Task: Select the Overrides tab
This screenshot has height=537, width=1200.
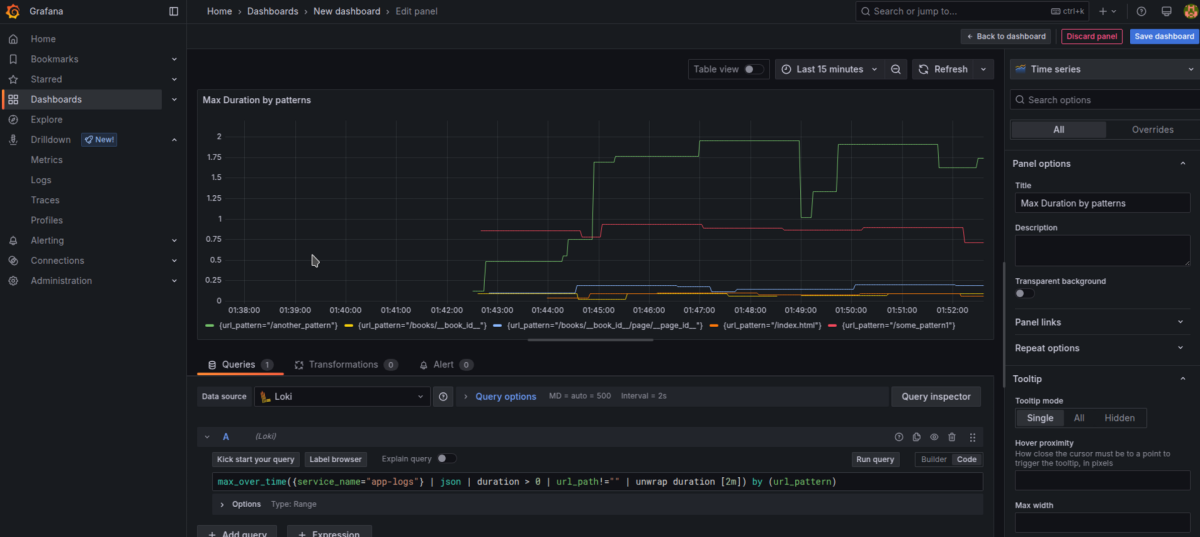Action: [x=1151, y=130]
